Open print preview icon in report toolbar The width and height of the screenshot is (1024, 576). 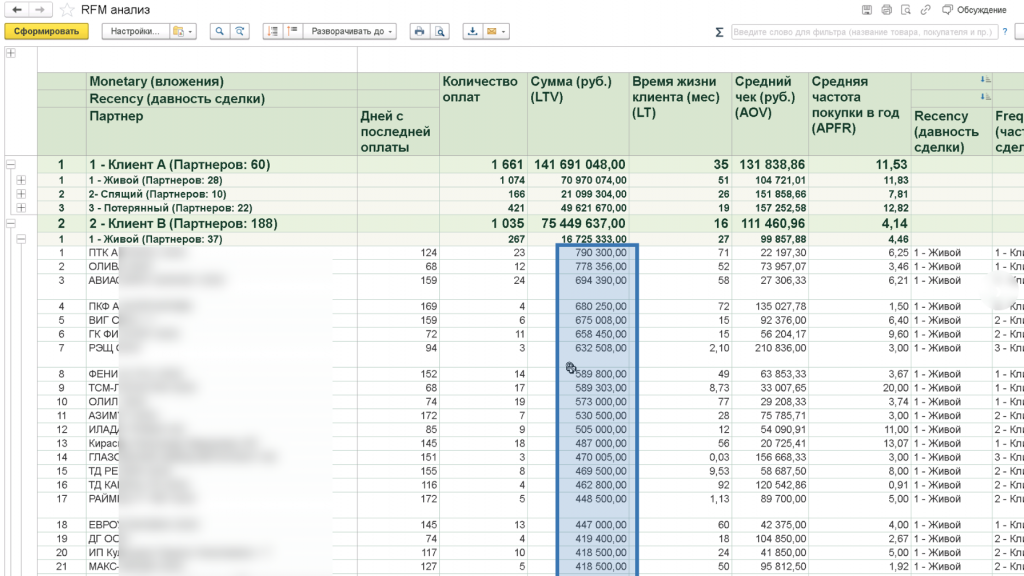click(440, 31)
